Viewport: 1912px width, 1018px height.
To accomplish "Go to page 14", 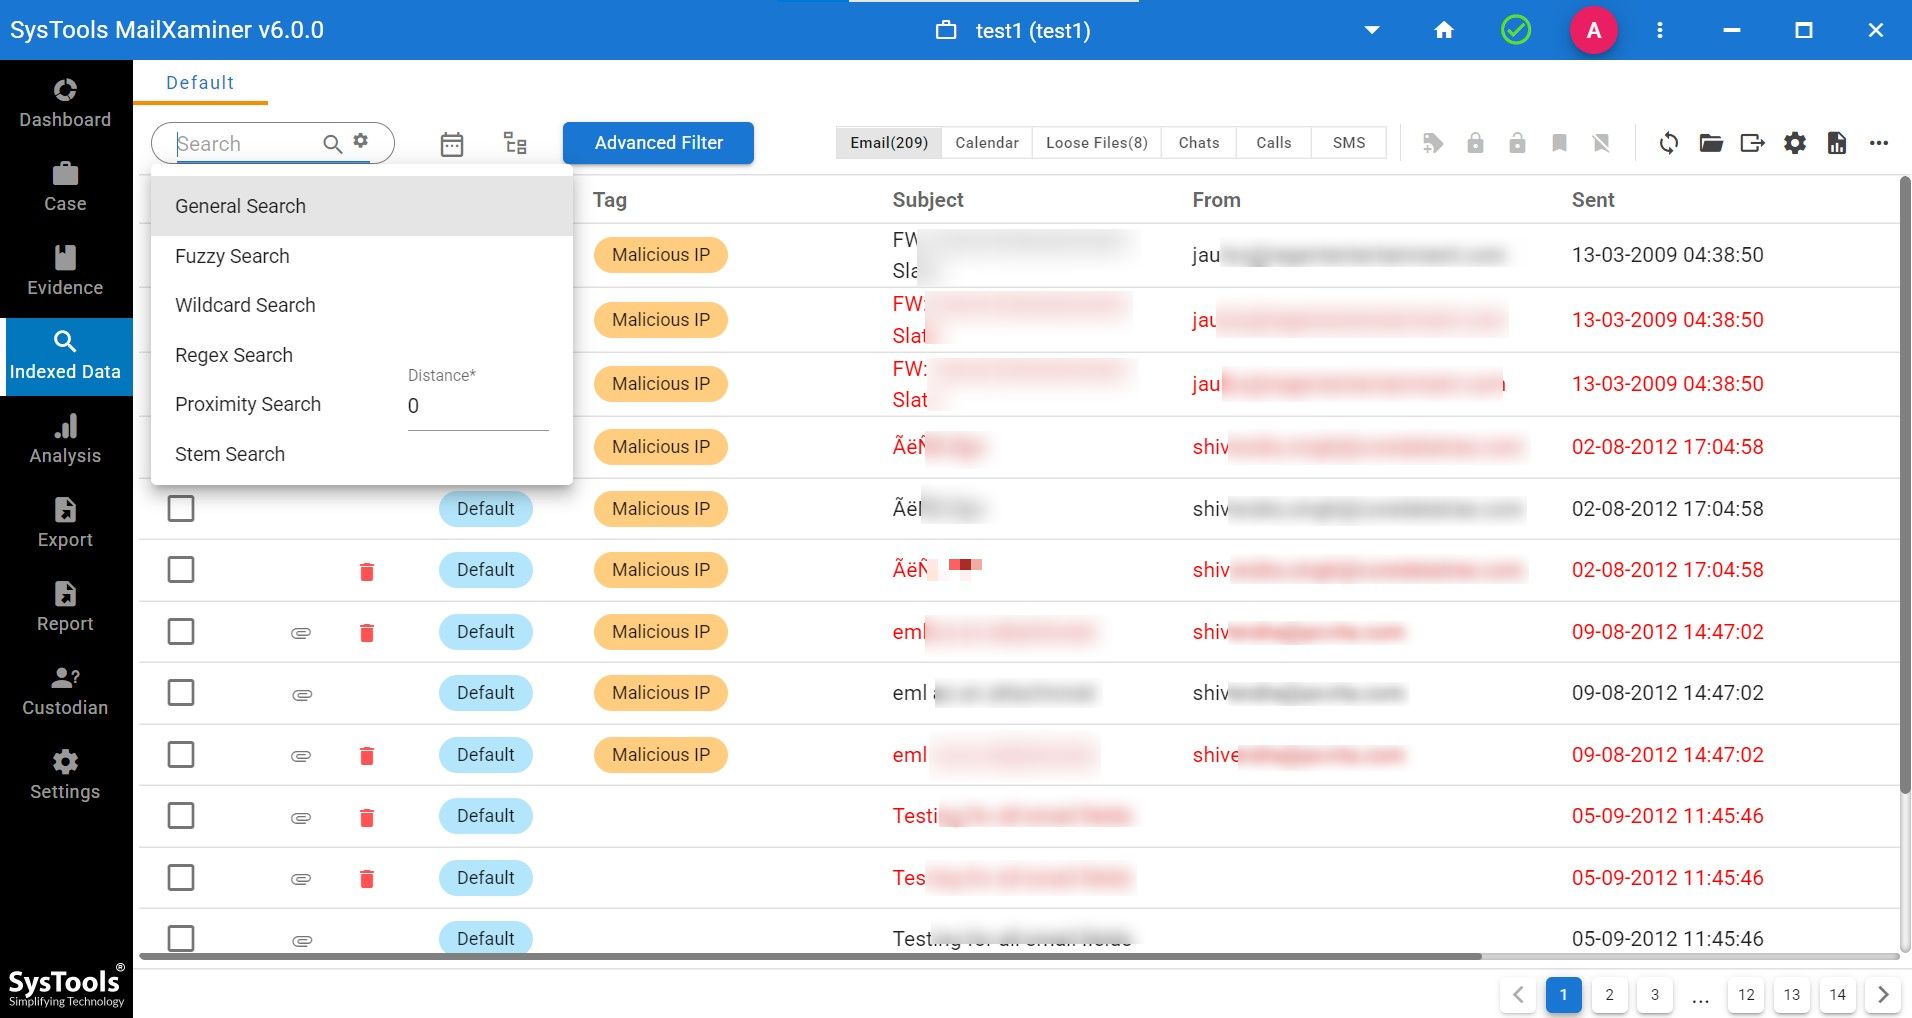I will (x=1838, y=995).
